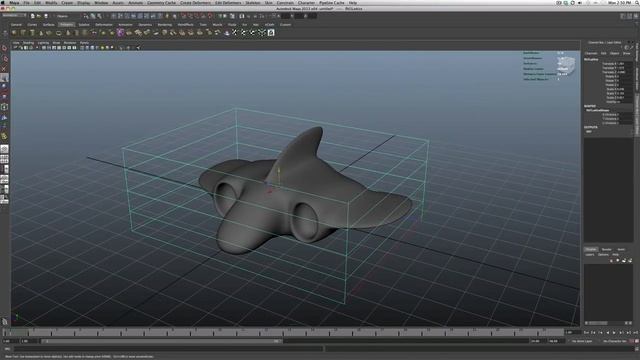Switch to the Deformation shelf tab
The height and width of the screenshot is (360, 640).
pyautogui.click(x=104, y=24)
